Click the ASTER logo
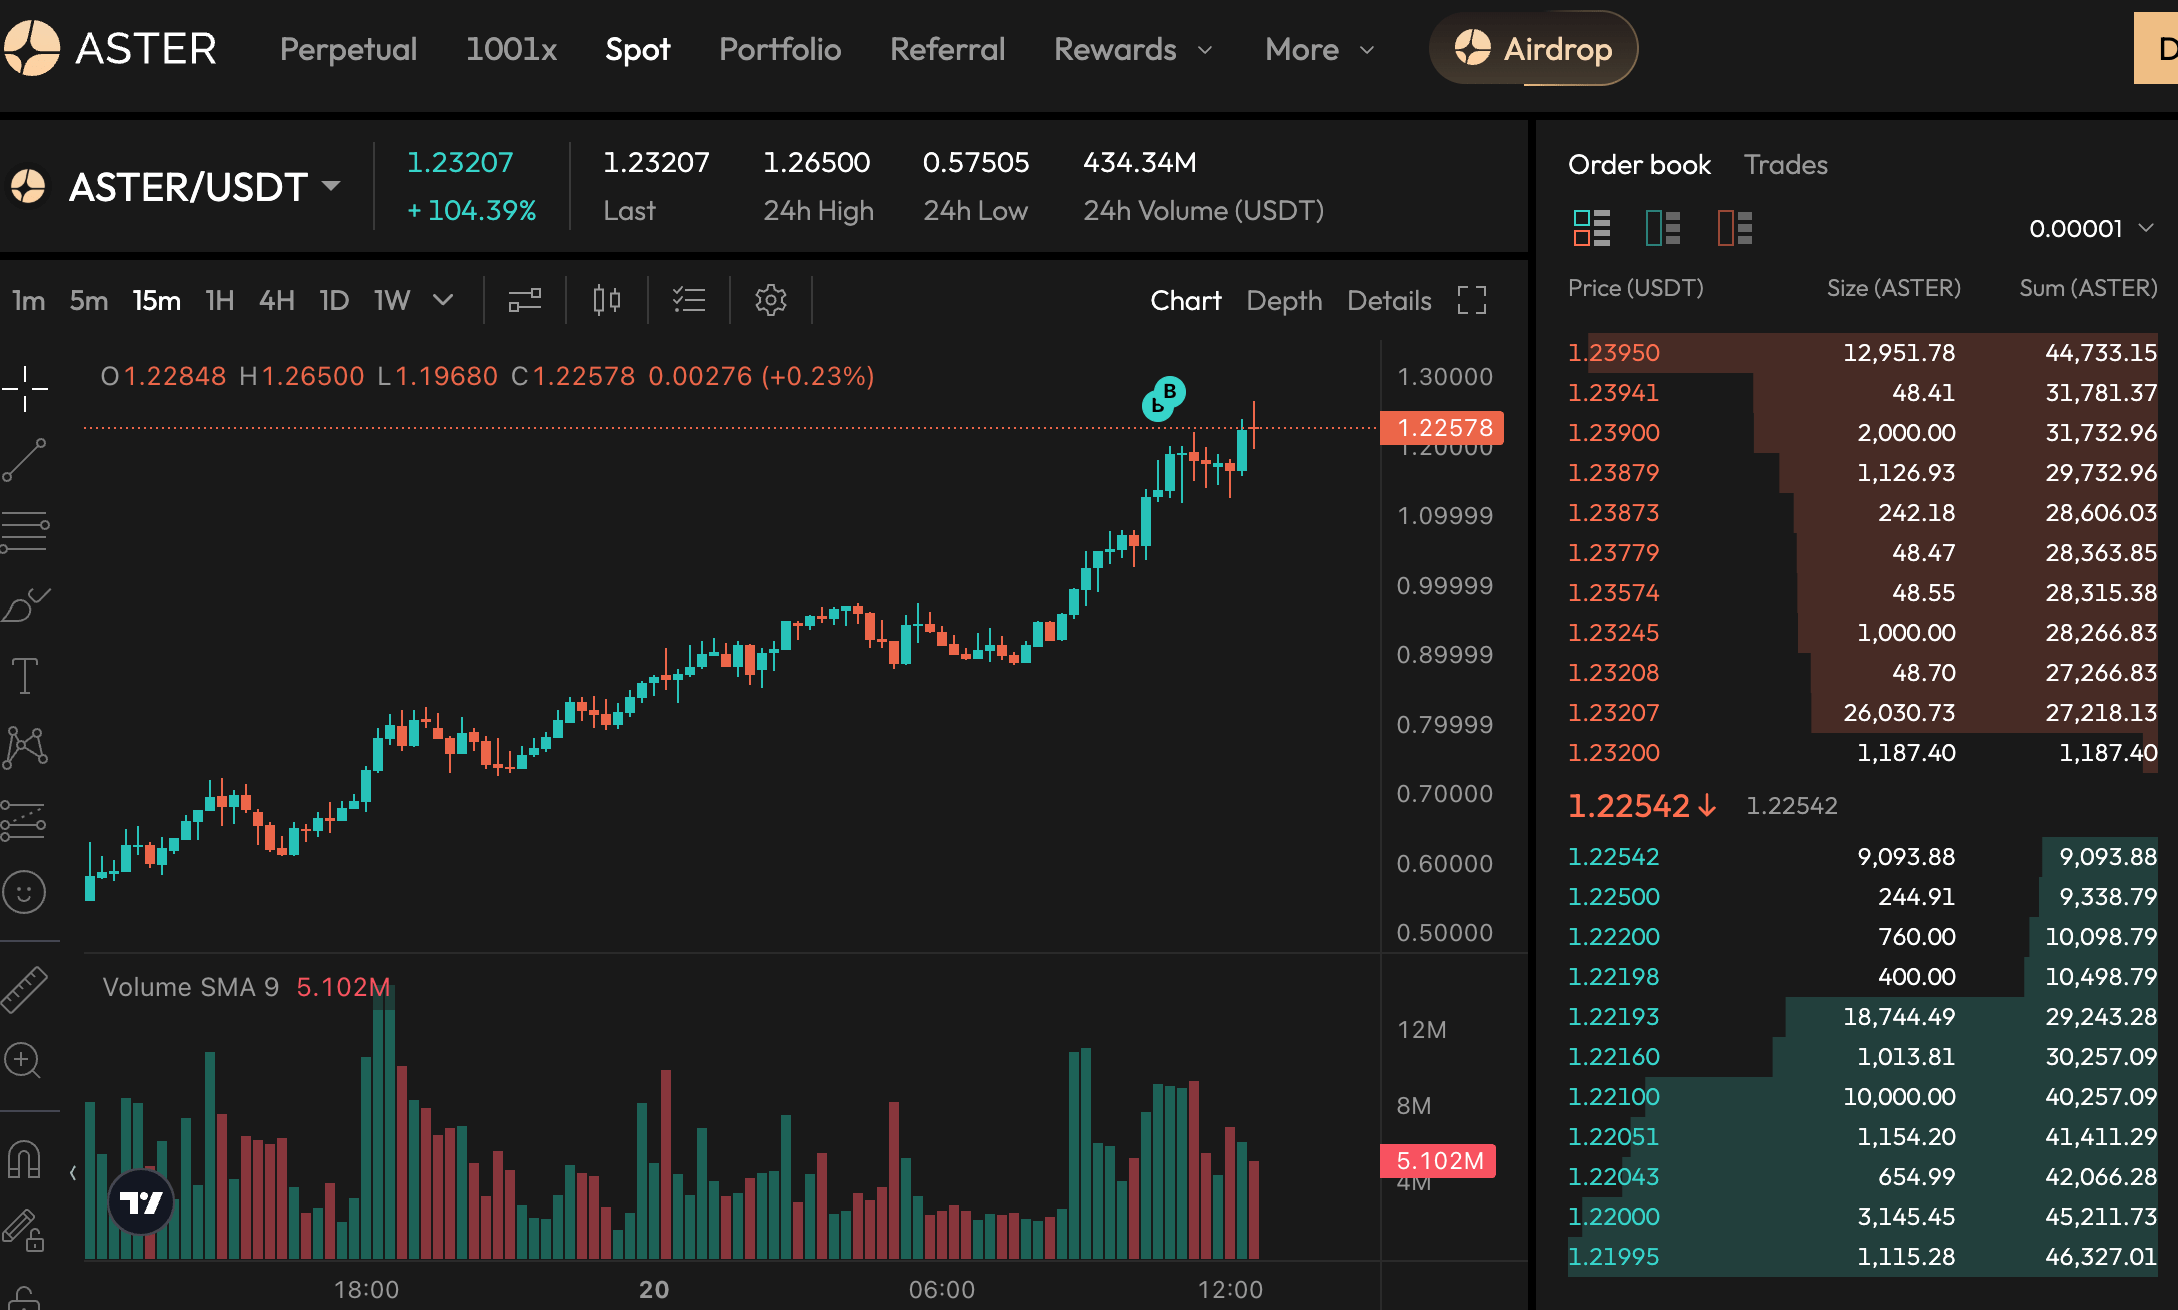 [x=110, y=48]
